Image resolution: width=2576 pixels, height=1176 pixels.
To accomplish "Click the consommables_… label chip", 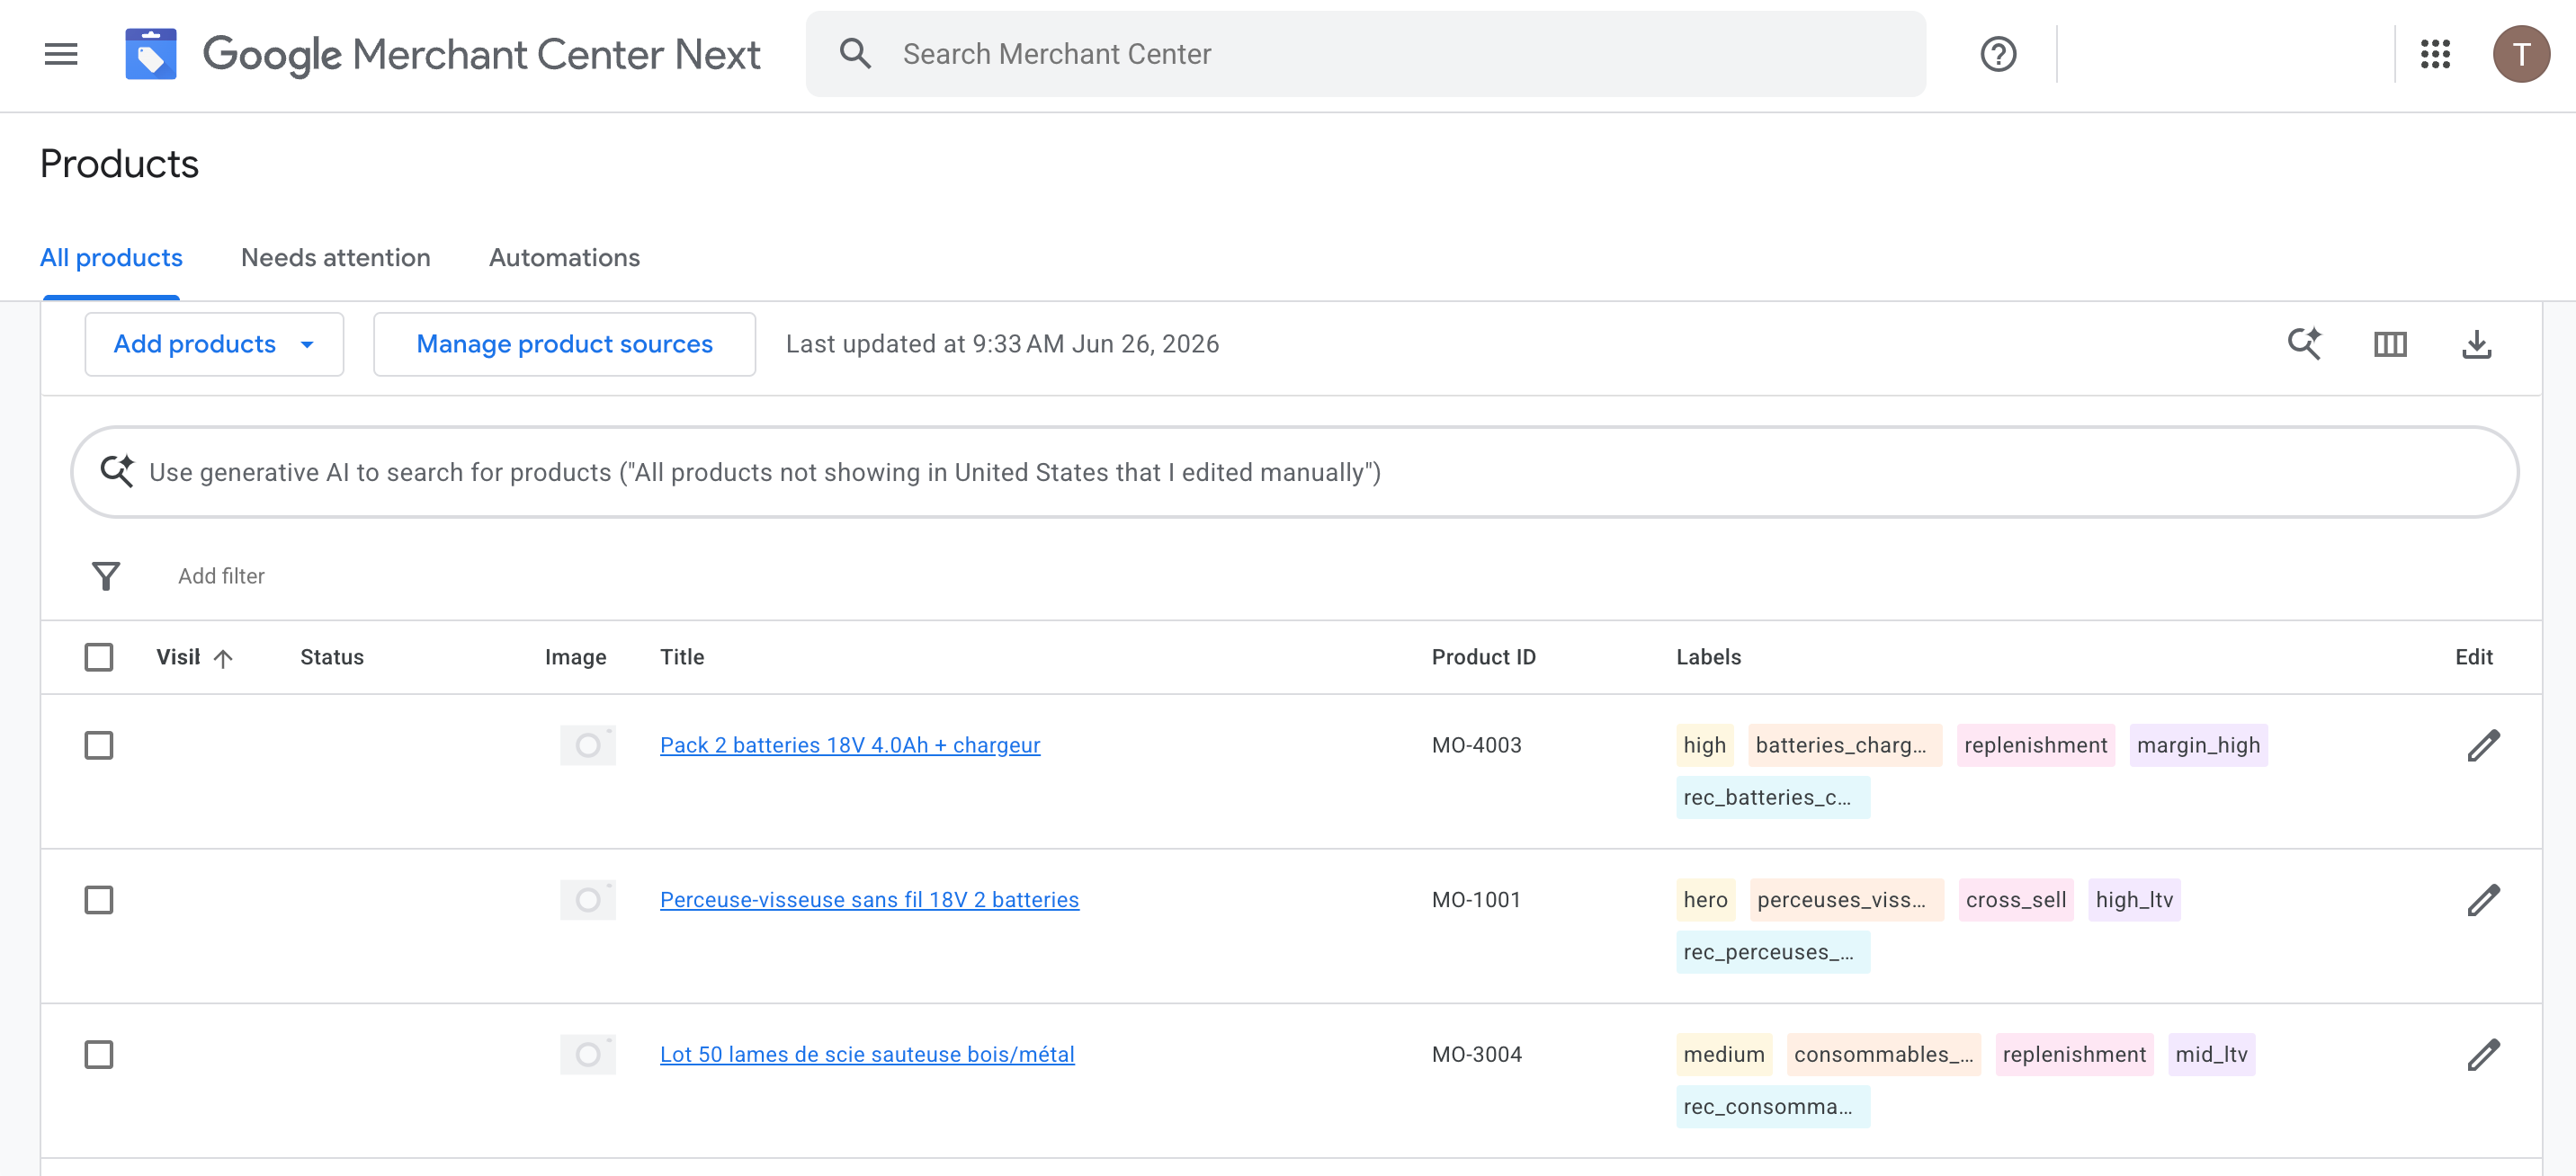I will click(x=1883, y=1055).
